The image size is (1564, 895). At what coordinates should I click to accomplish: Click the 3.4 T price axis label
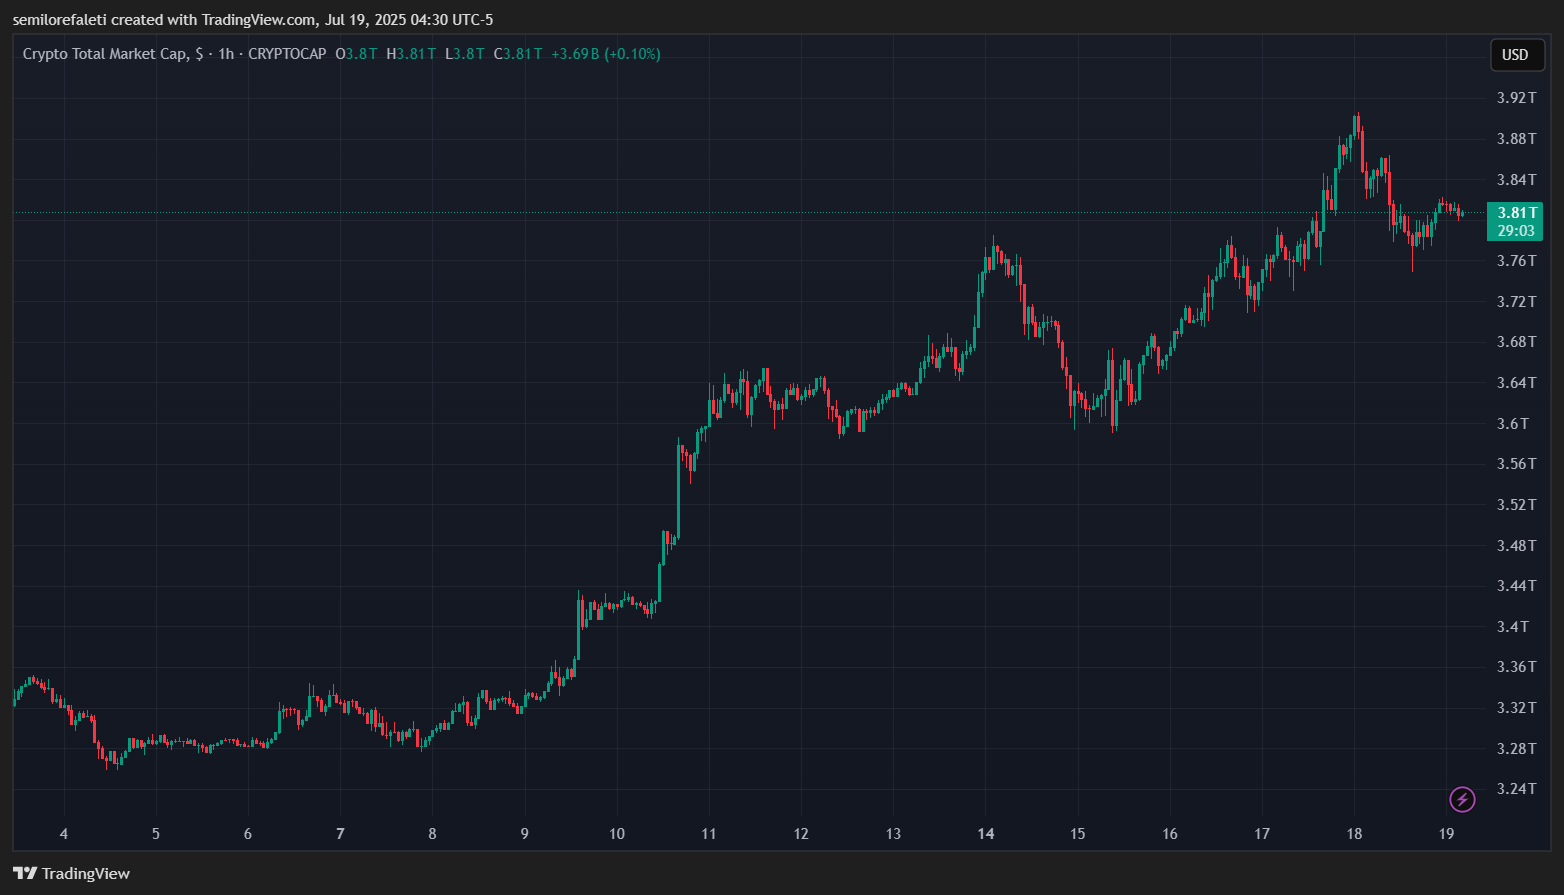pos(1513,627)
